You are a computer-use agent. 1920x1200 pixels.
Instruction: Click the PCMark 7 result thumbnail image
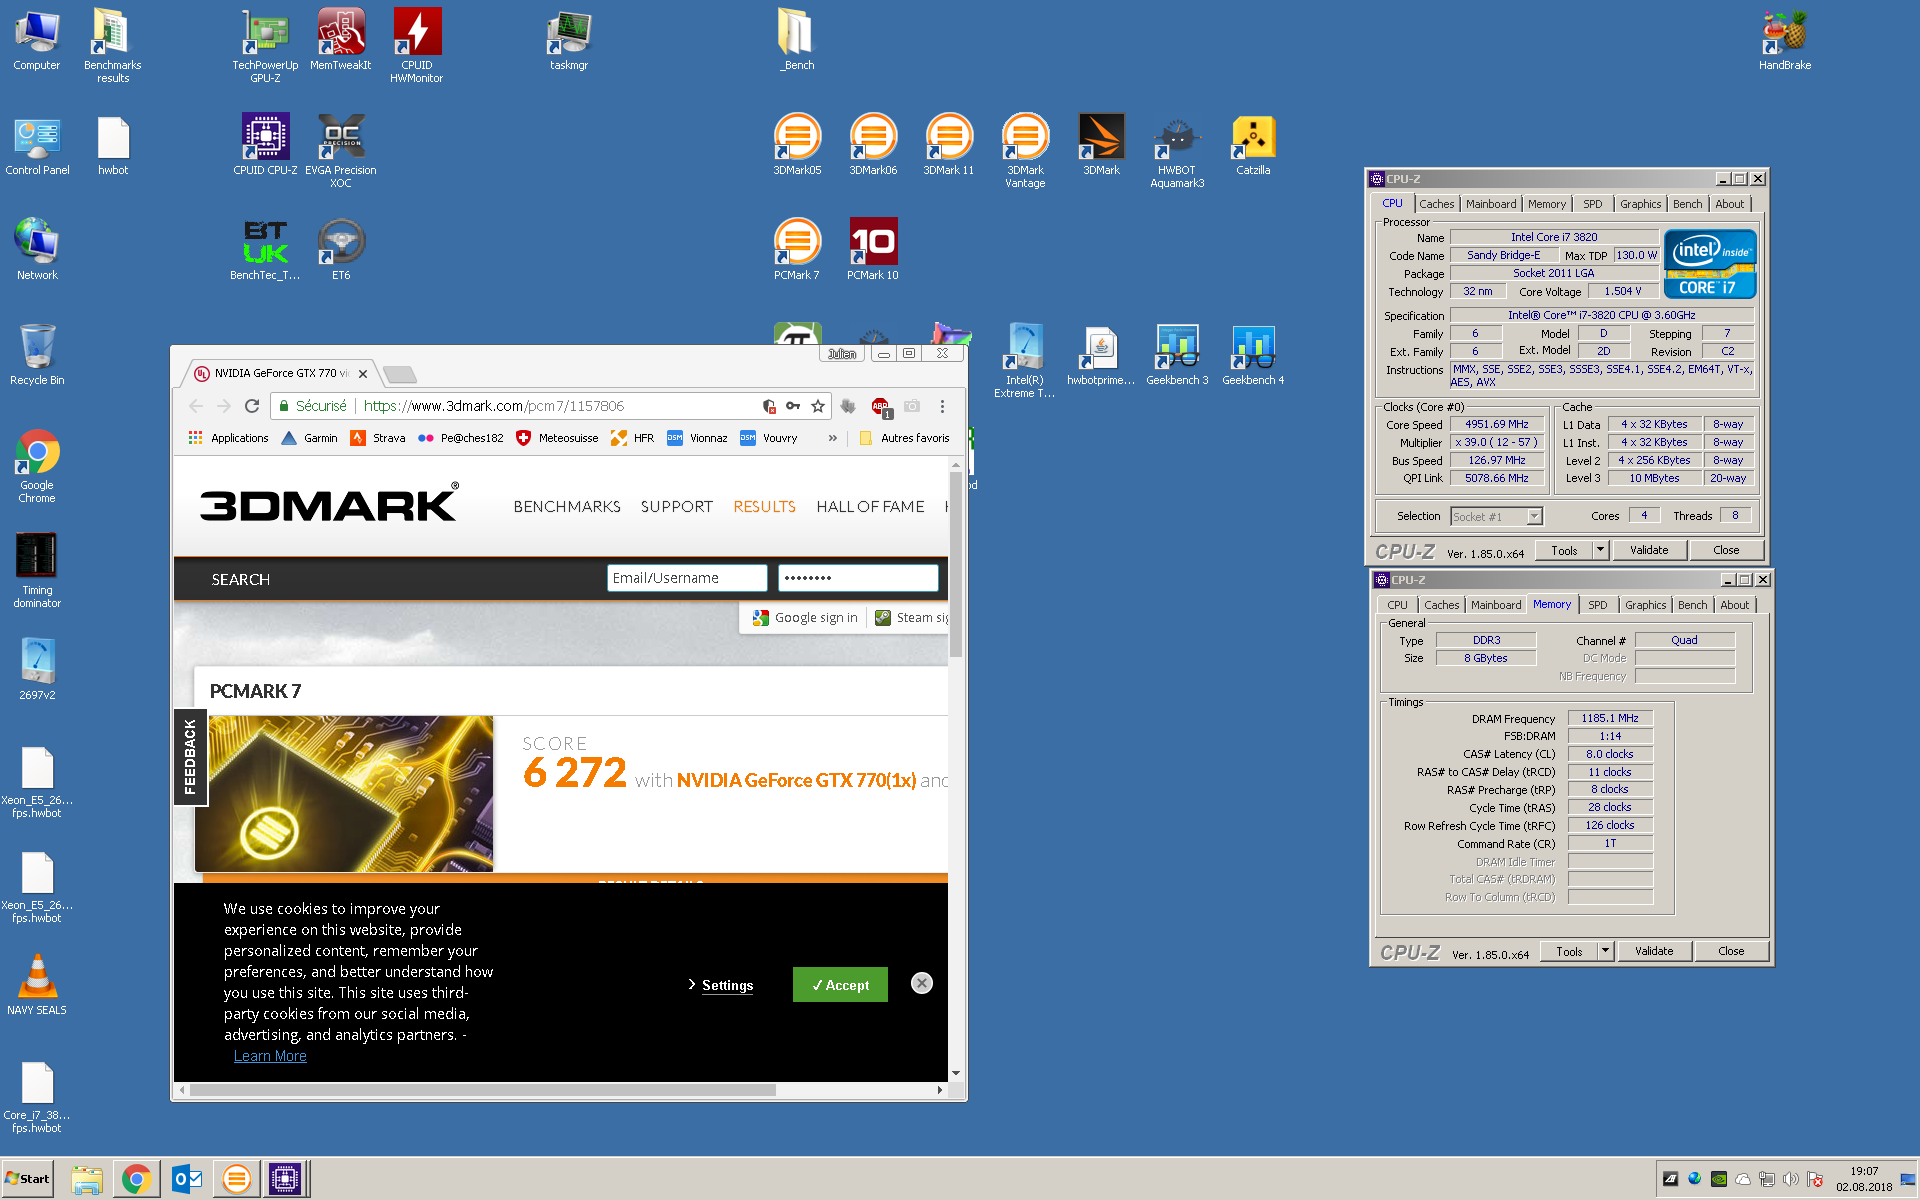[x=344, y=793]
